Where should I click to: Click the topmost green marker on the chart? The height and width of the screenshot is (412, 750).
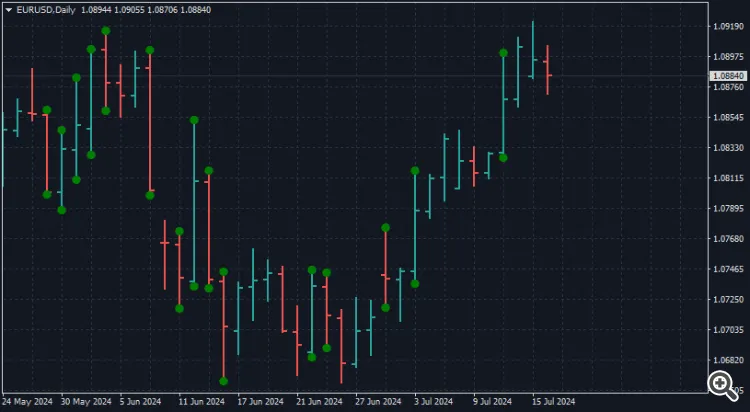pos(105,31)
